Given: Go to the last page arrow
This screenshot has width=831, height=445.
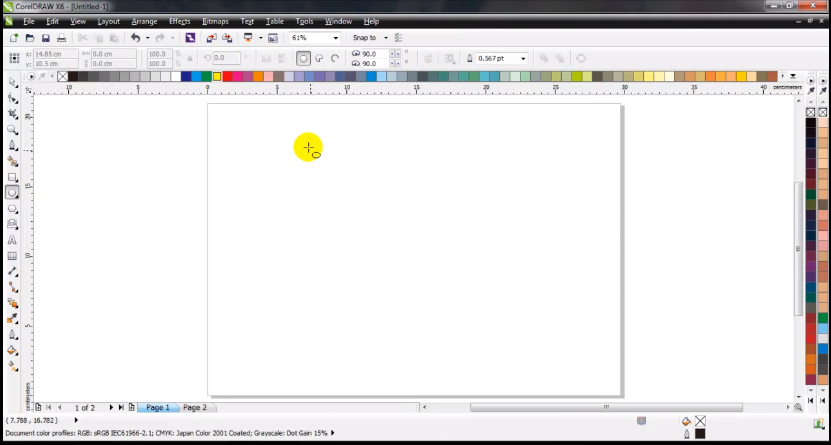Looking at the screenshot, I should 121,407.
